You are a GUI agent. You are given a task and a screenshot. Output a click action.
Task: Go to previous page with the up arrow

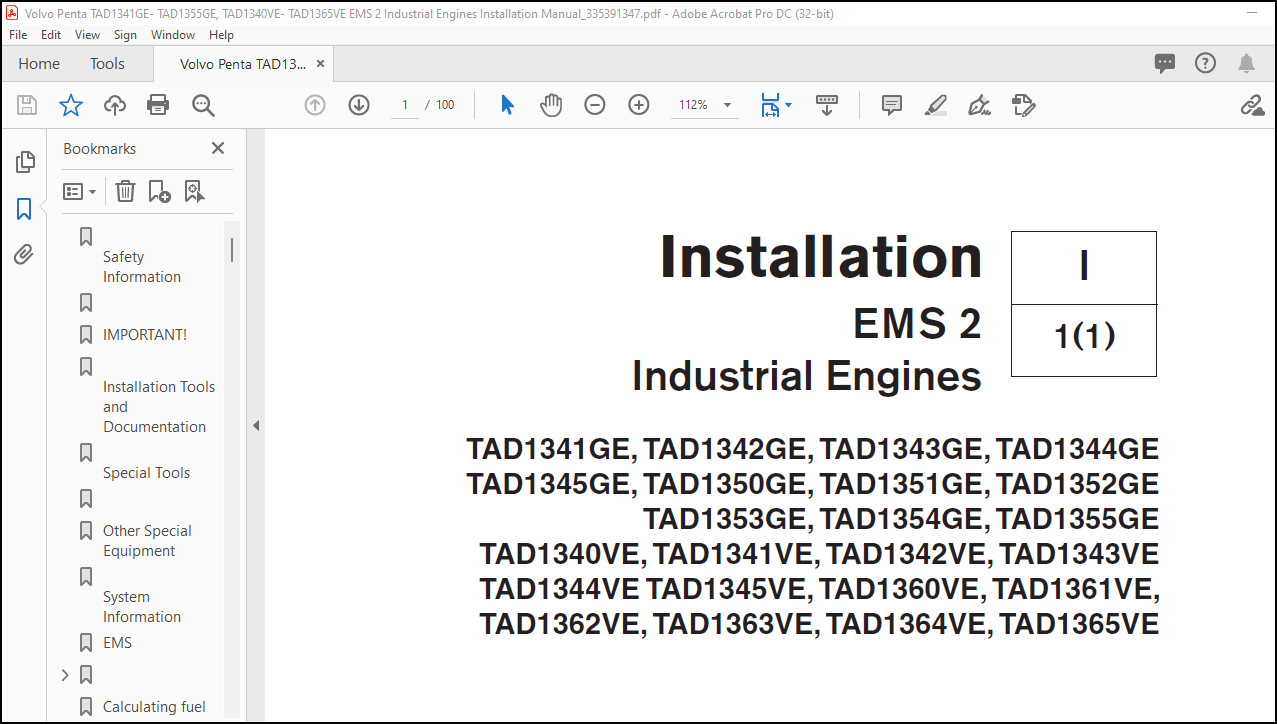click(315, 105)
